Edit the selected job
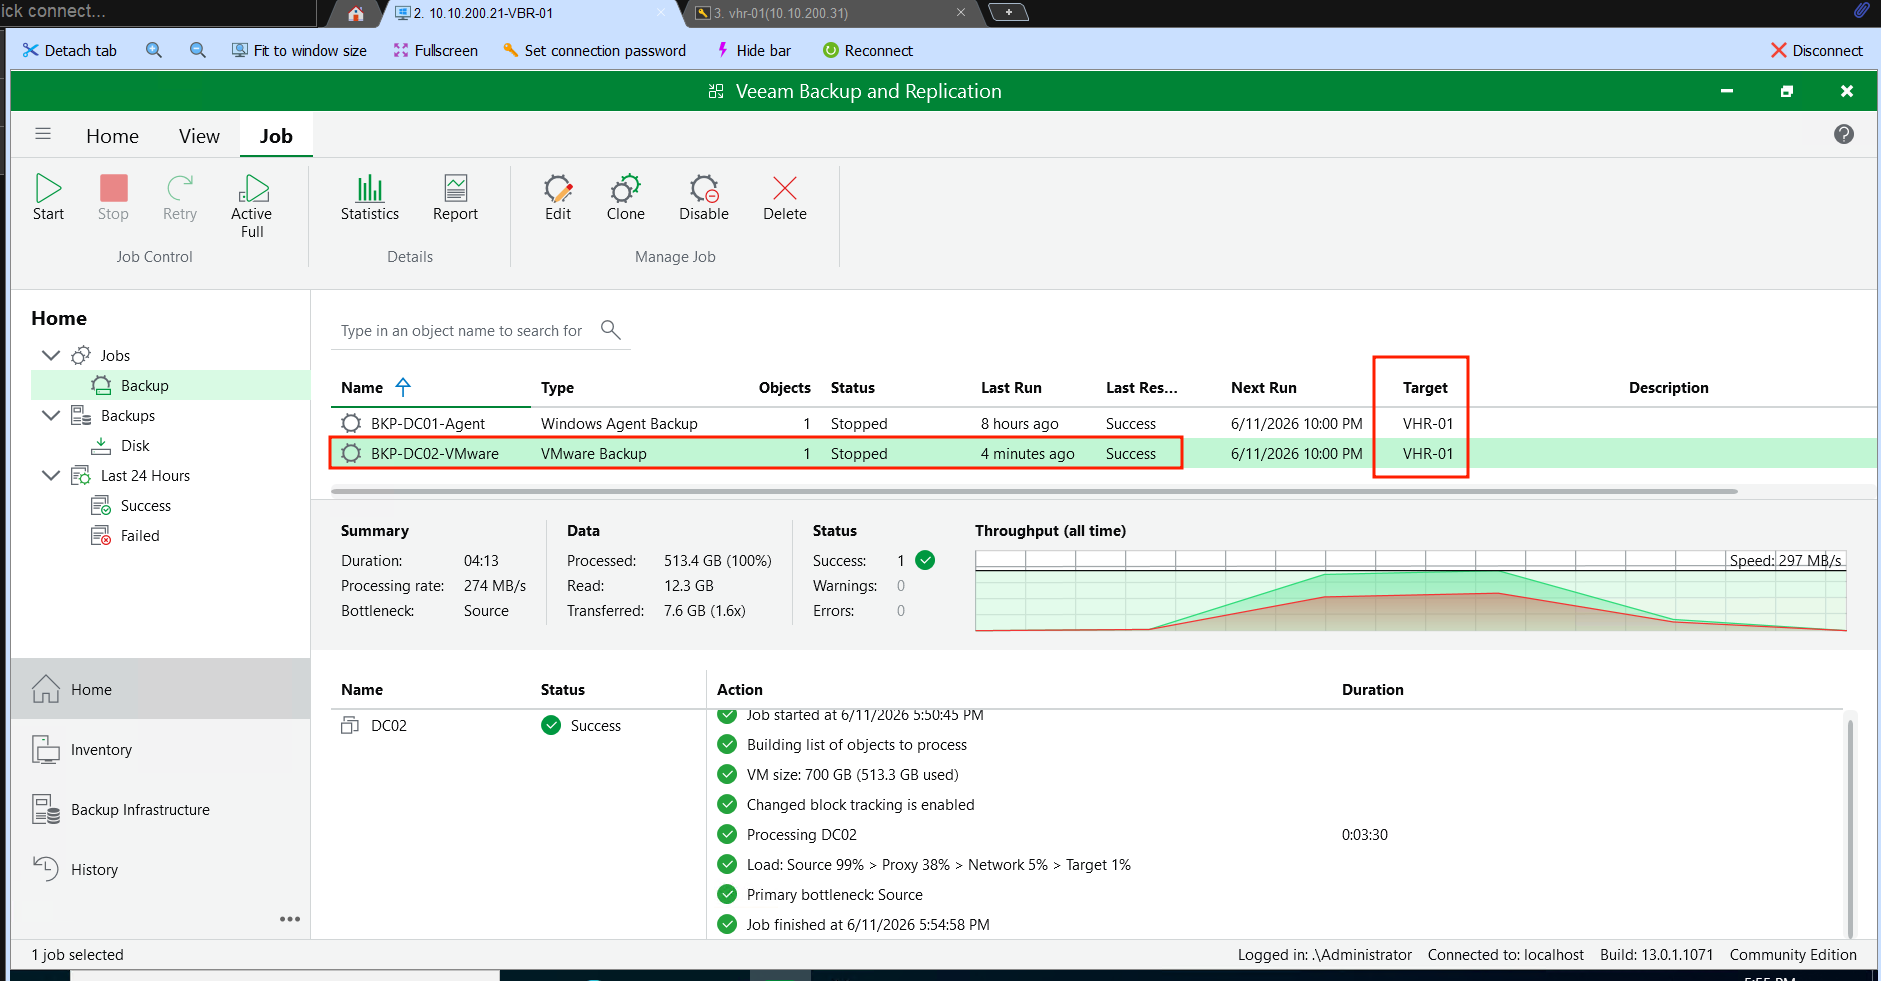The height and width of the screenshot is (981, 1881). point(558,197)
